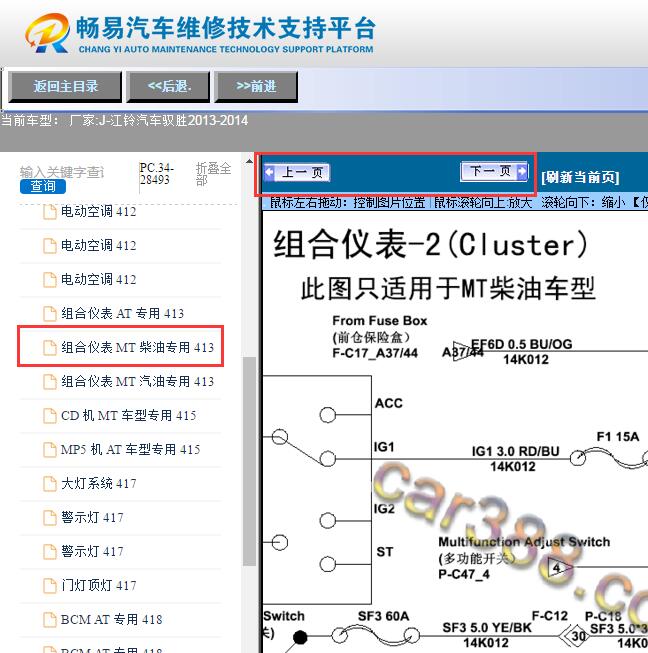Click the 折叠全部 collapse all link

pyautogui.click(x=213, y=174)
